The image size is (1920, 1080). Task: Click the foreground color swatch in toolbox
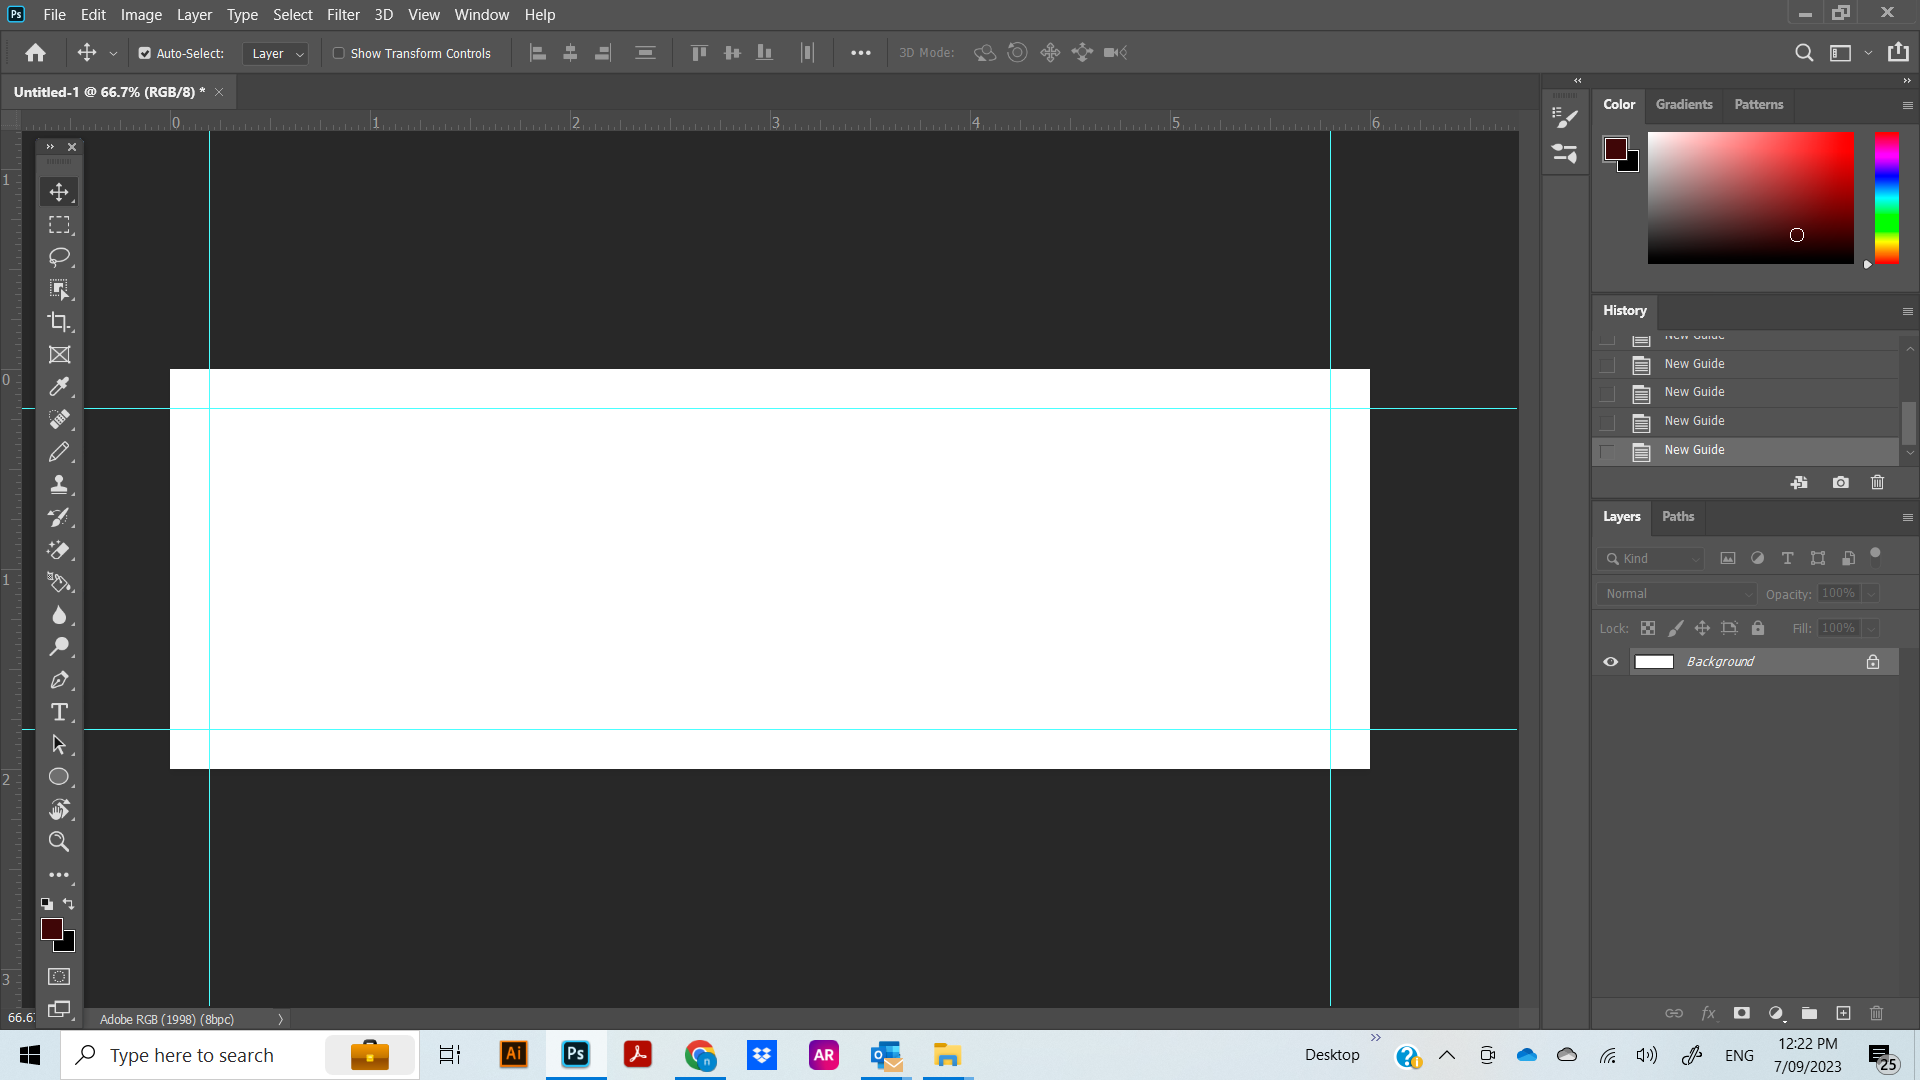coord(51,929)
